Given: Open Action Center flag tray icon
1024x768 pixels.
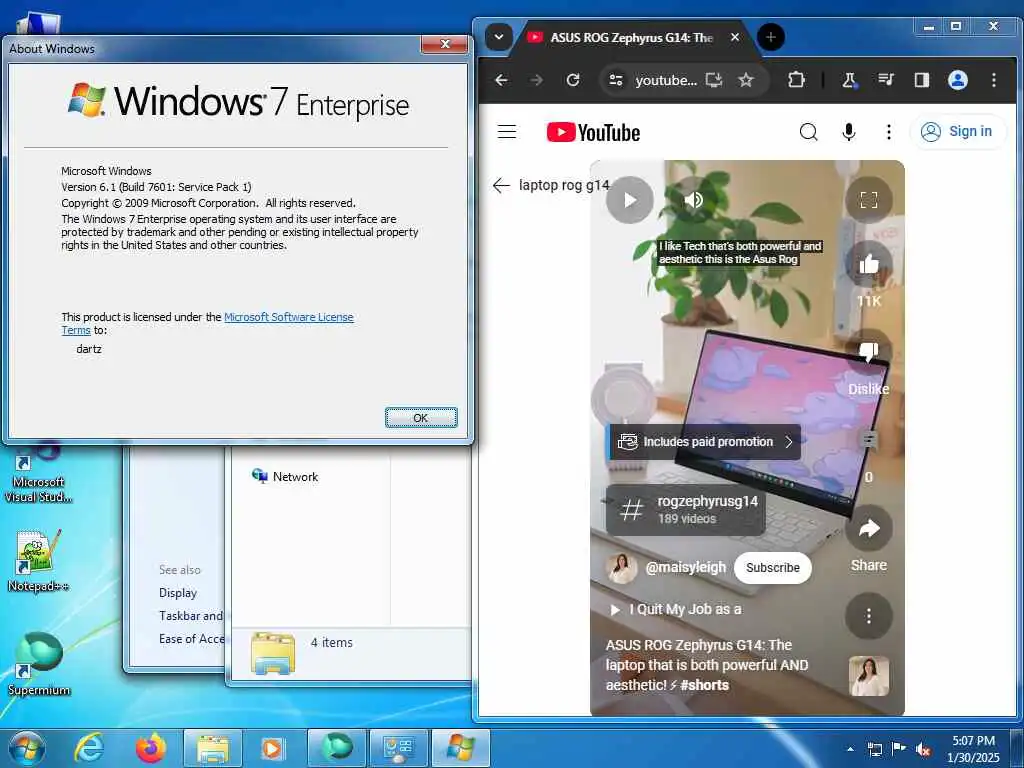Looking at the screenshot, I should (x=899, y=749).
